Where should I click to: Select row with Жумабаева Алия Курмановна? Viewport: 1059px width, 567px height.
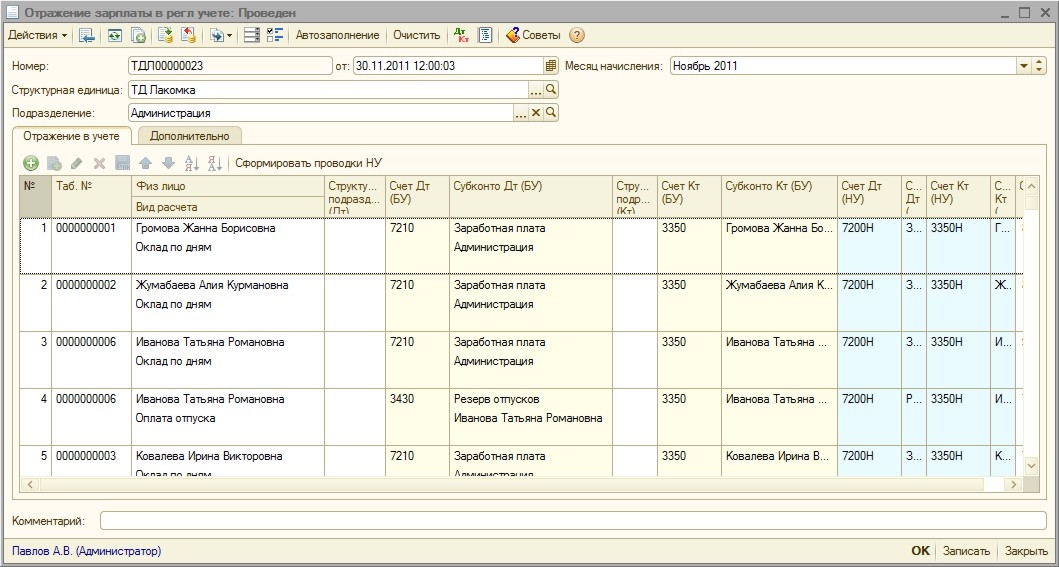click(212, 285)
